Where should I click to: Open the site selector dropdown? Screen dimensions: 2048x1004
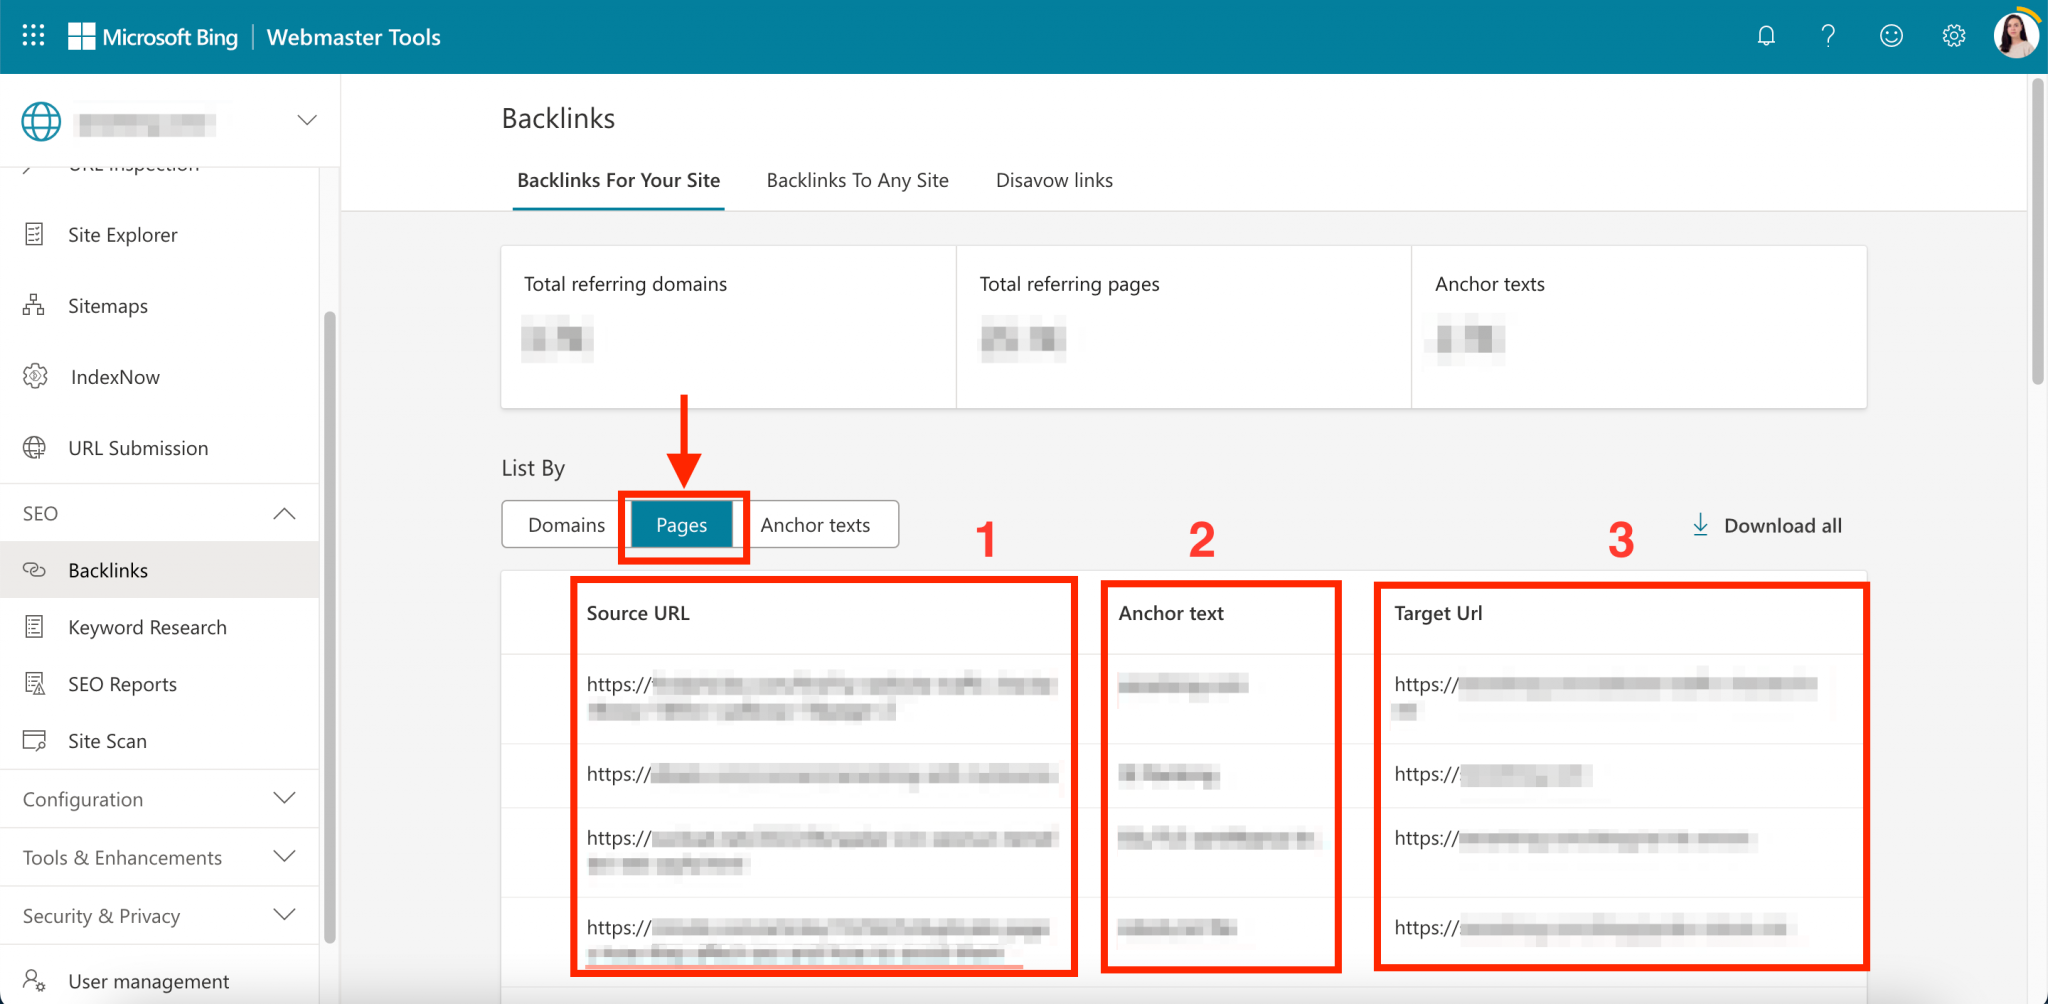coord(306,119)
